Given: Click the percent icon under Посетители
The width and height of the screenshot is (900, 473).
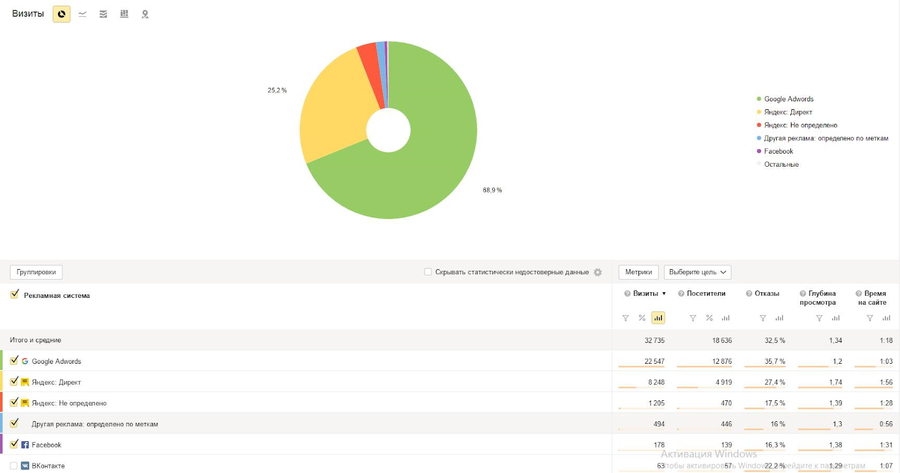Looking at the screenshot, I should click(x=709, y=318).
